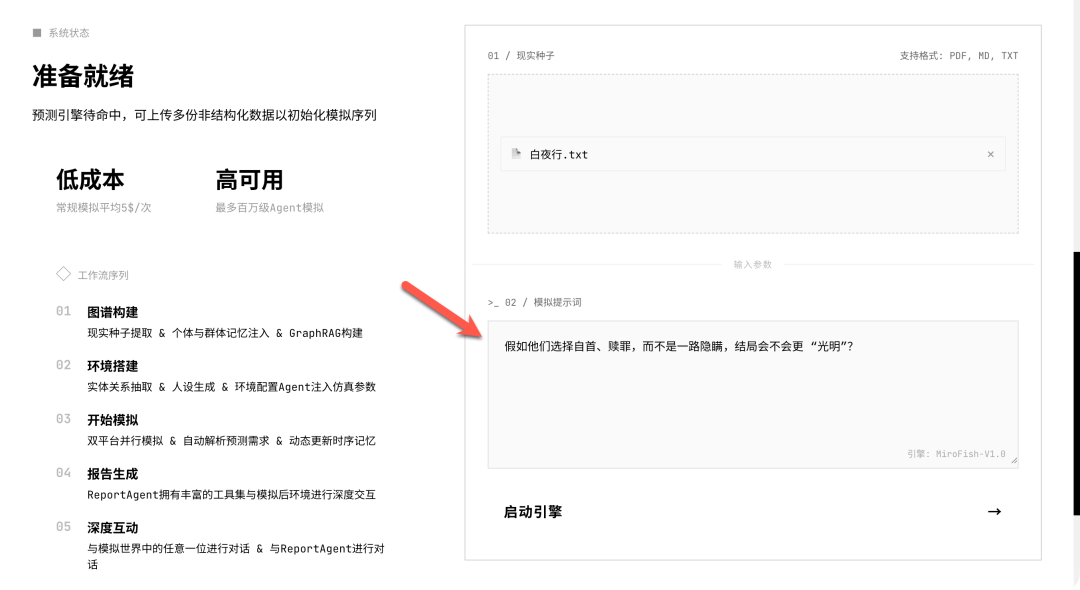Click the 常规模拟平均5$/次 caption
Screen dimensions: 1080x590
(103, 208)
